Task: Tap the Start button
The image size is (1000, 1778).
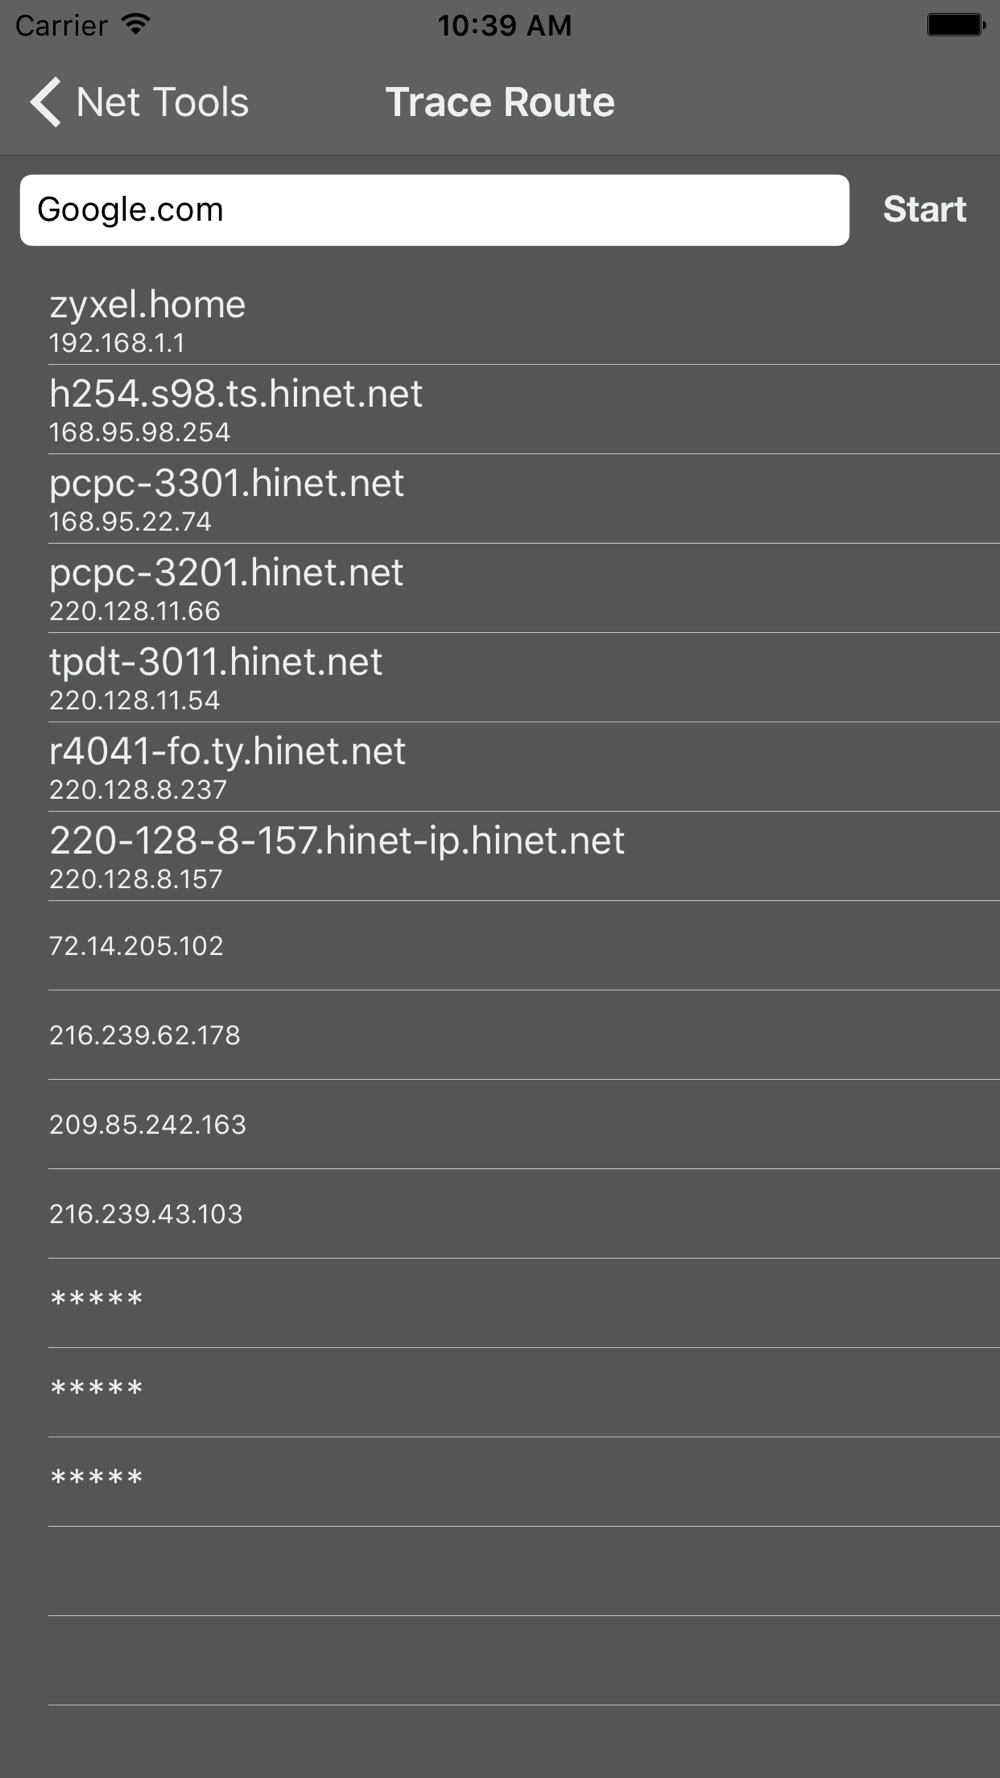Action: point(924,209)
